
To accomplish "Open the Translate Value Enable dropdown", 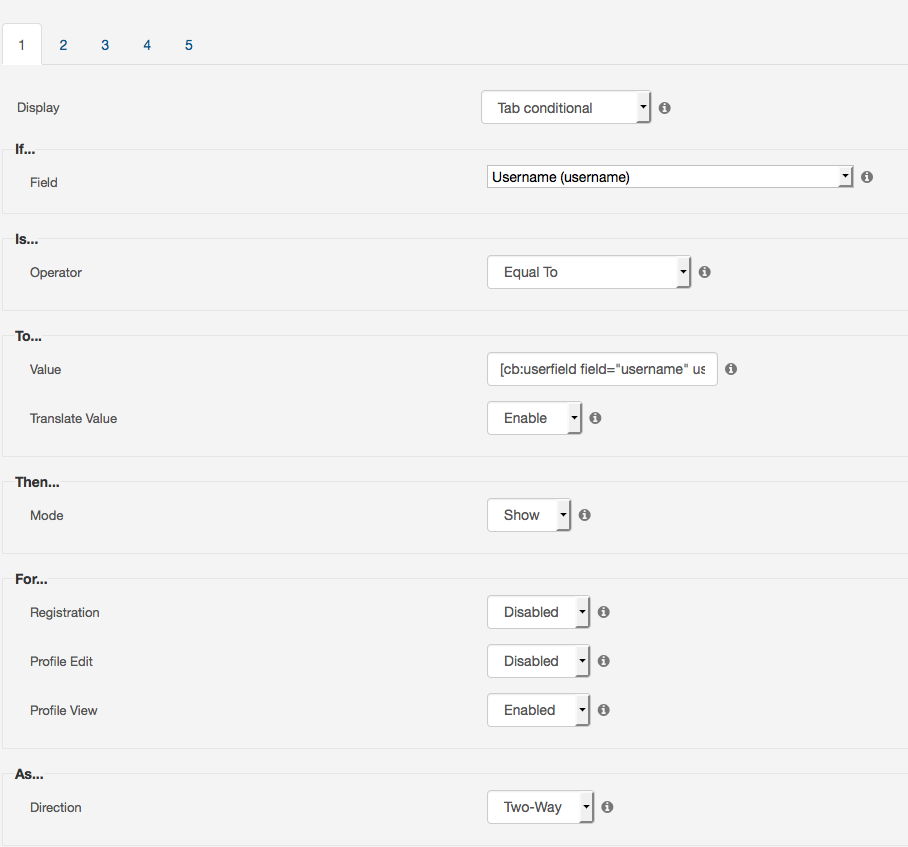I will [534, 418].
